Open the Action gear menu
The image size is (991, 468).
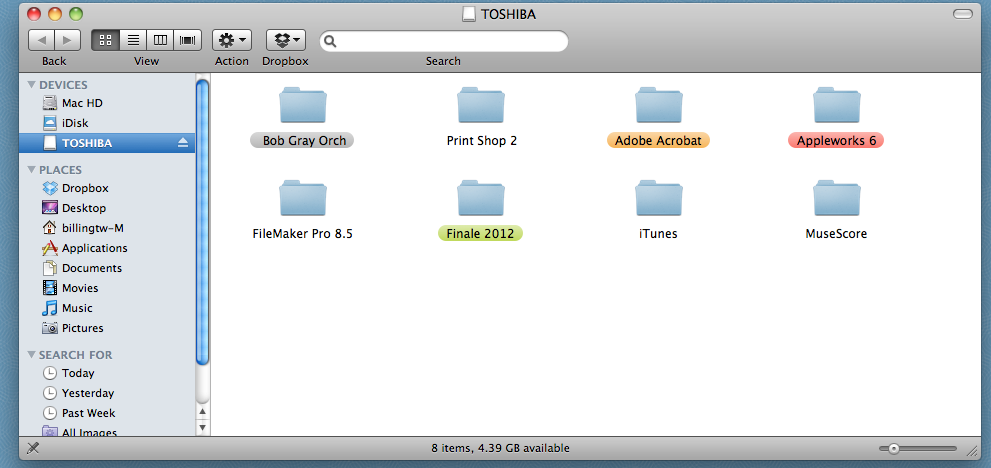pyautogui.click(x=232, y=40)
